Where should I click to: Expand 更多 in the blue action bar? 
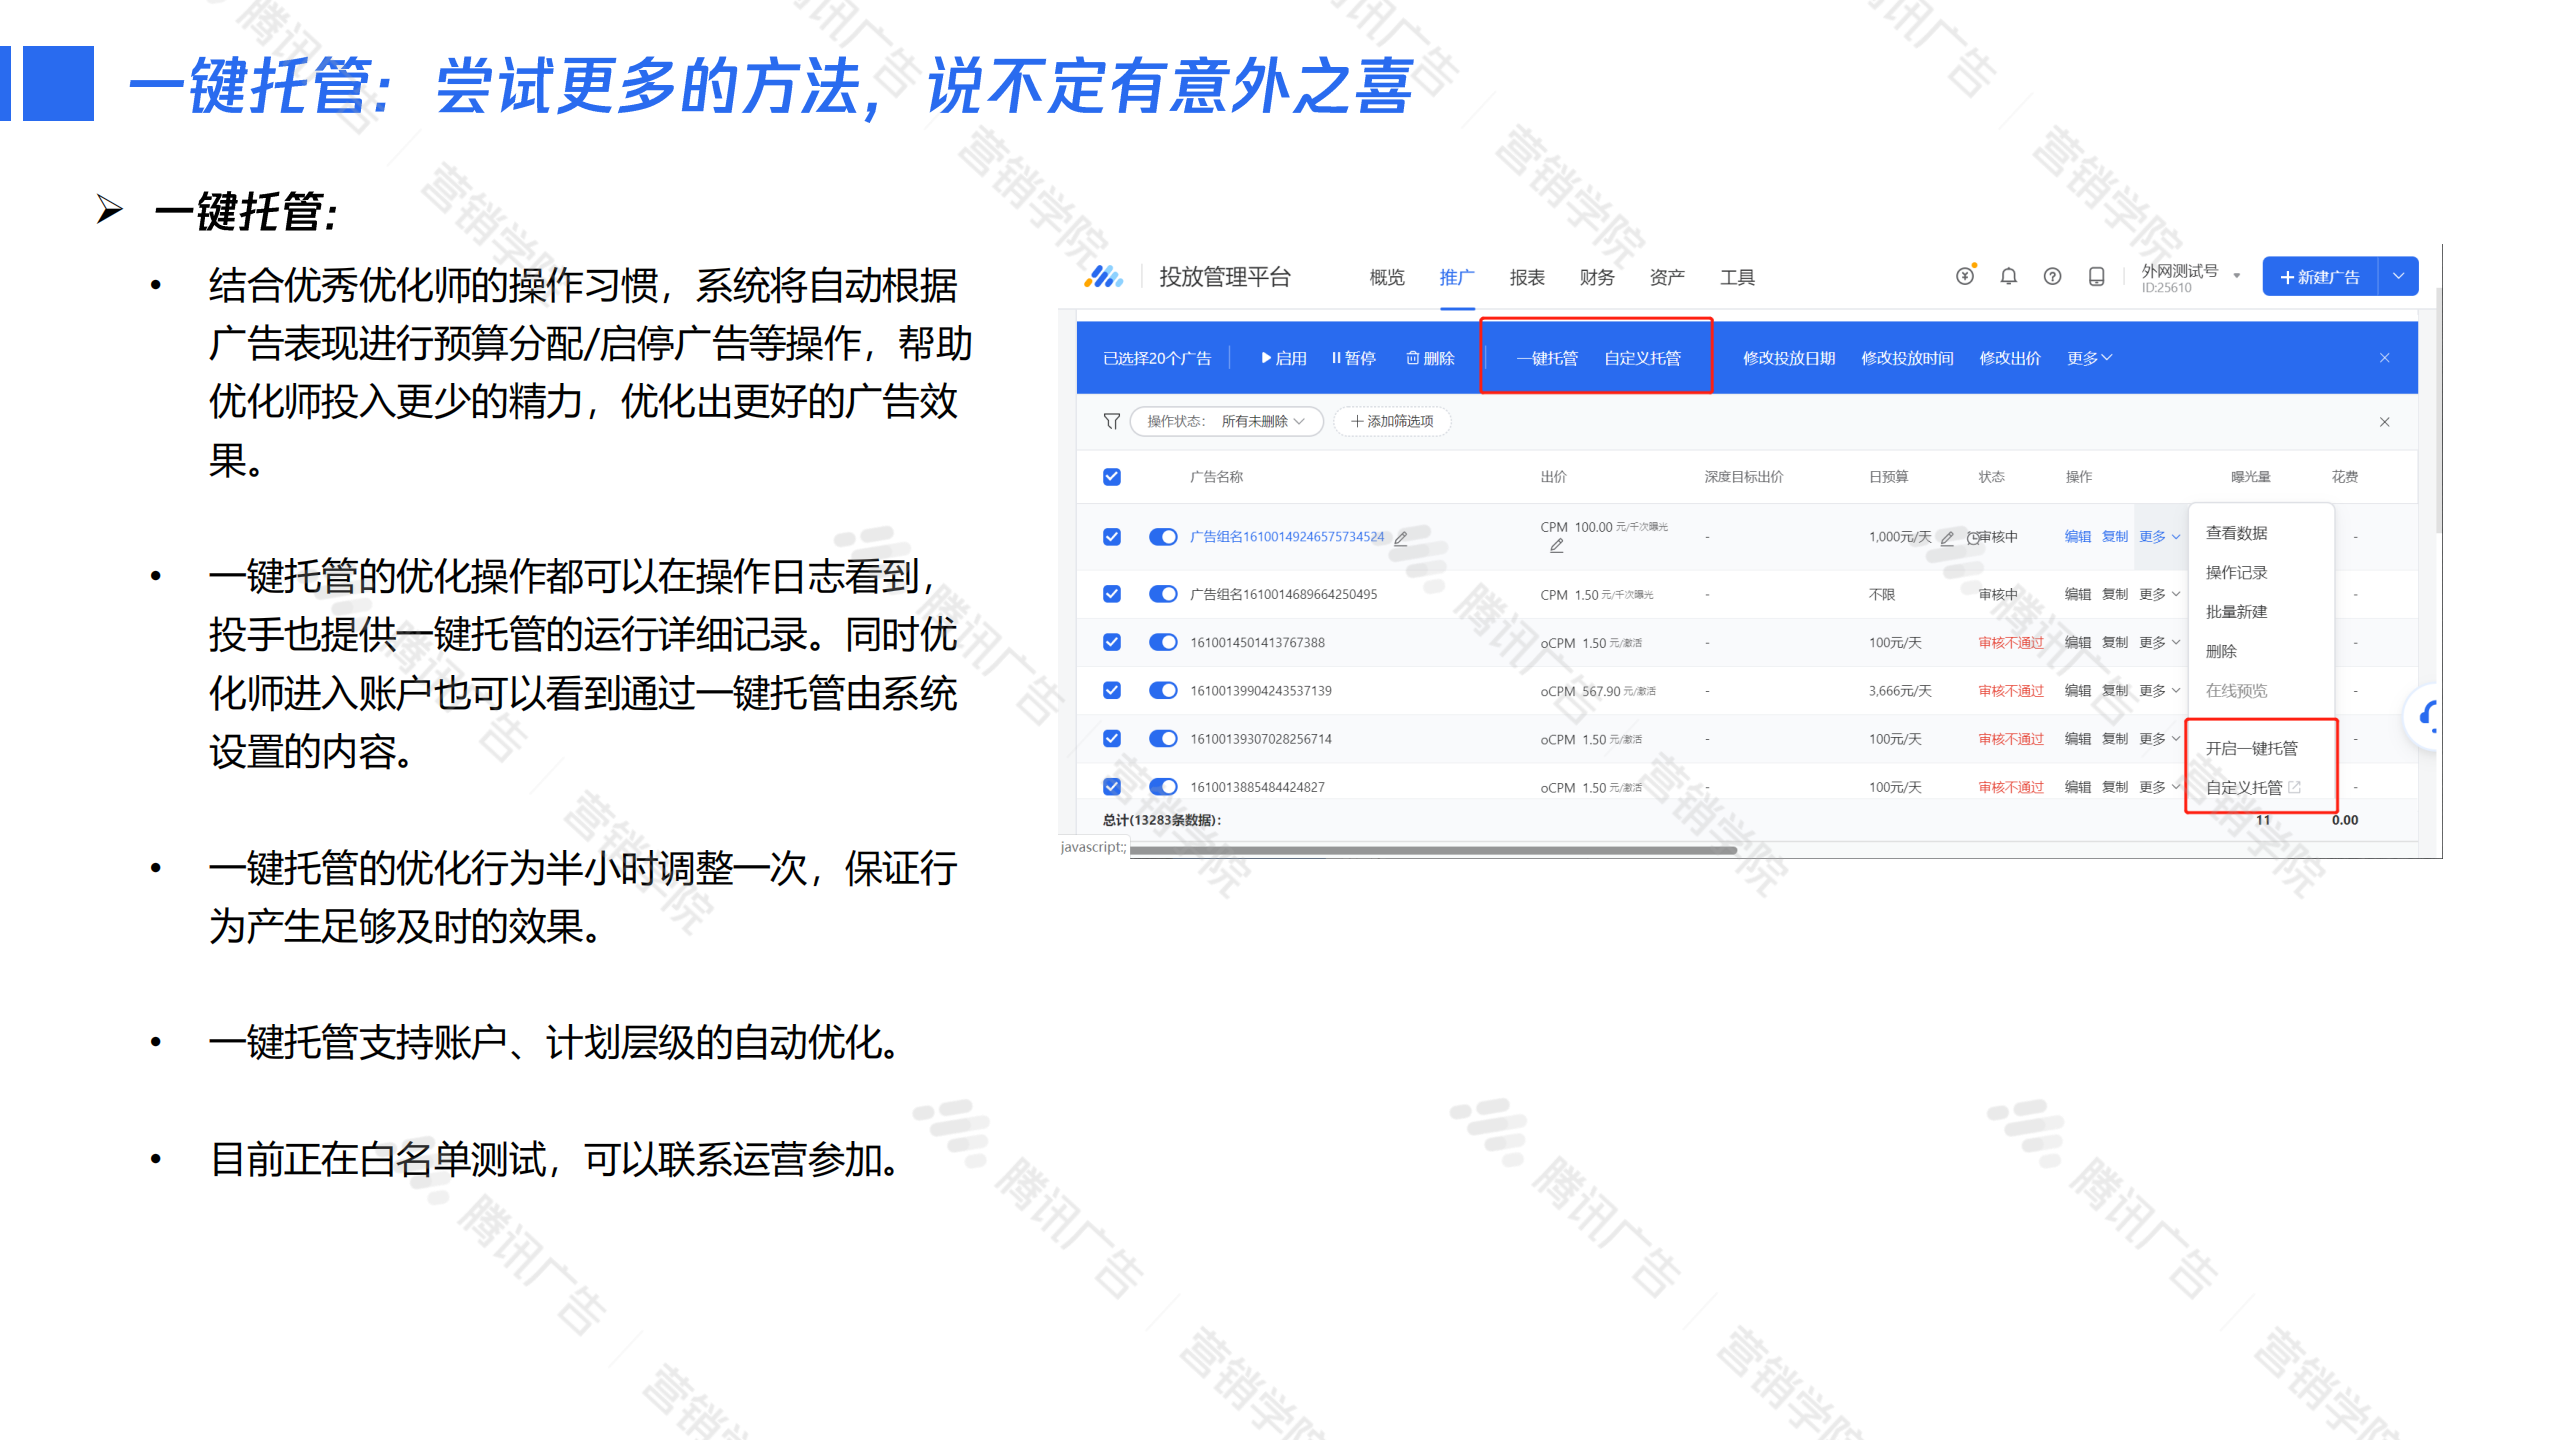coord(2088,358)
